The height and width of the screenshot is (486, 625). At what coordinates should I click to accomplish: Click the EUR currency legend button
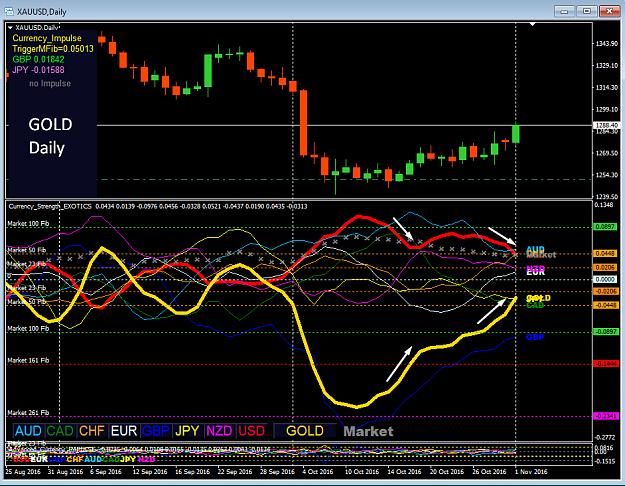(x=124, y=431)
